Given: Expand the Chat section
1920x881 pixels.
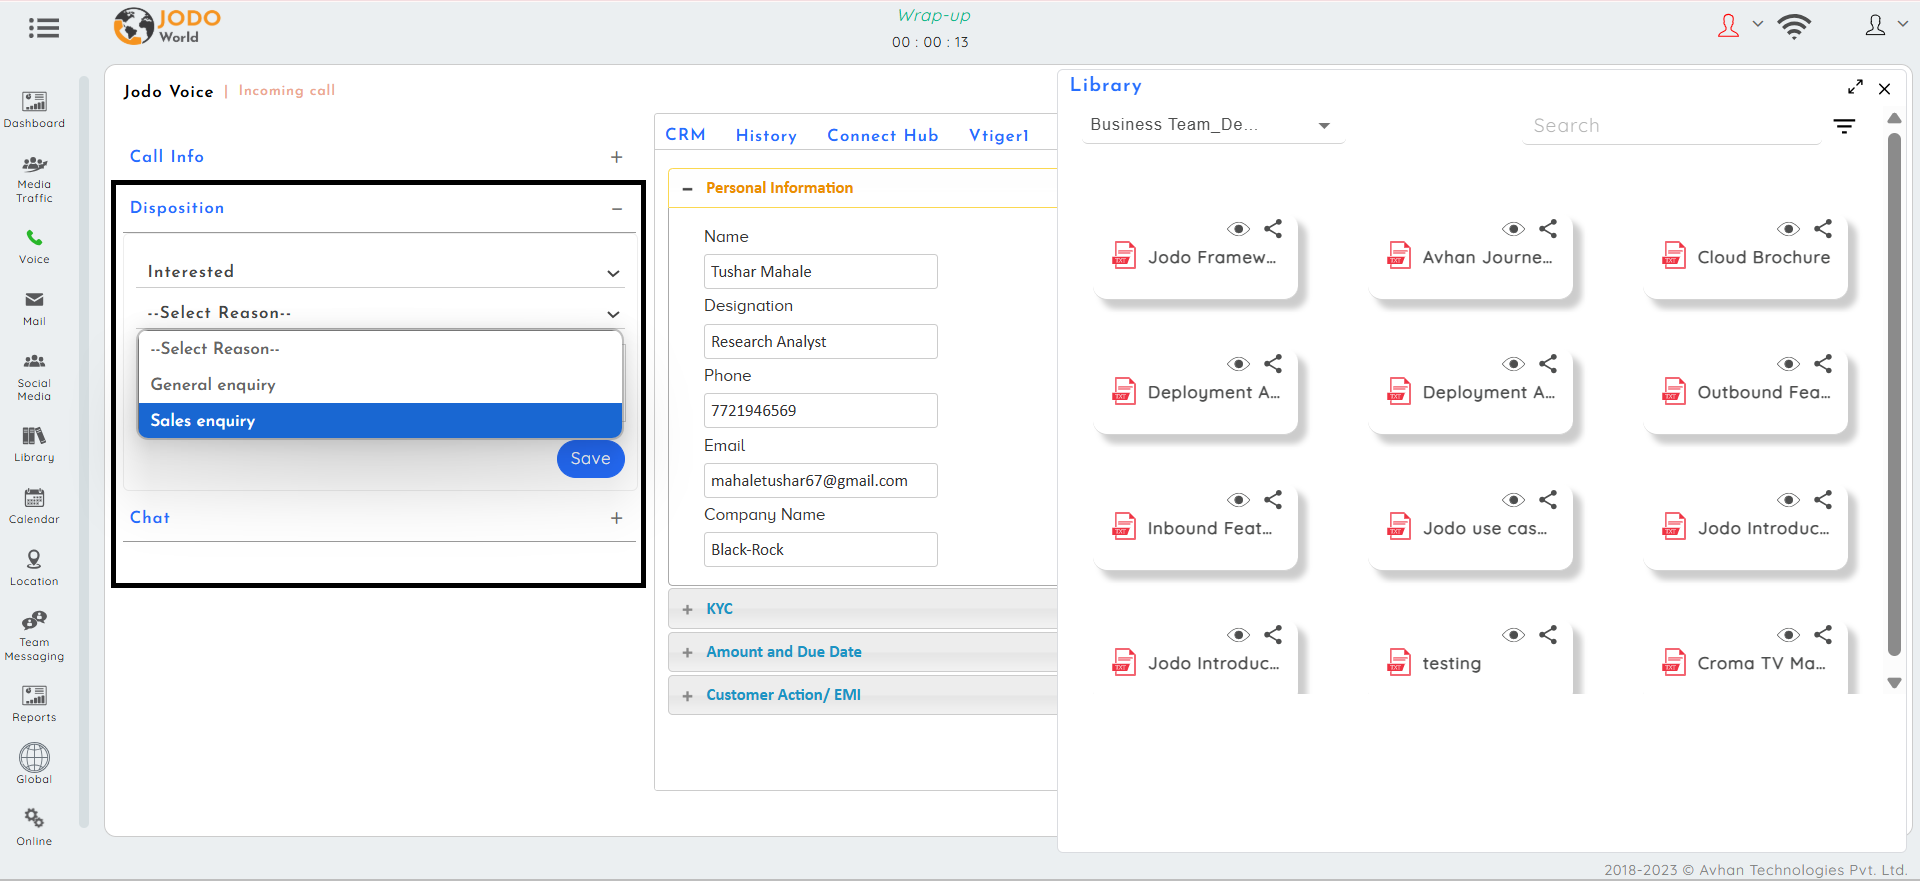Looking at the screenshot, I should (x=616, y=518).
